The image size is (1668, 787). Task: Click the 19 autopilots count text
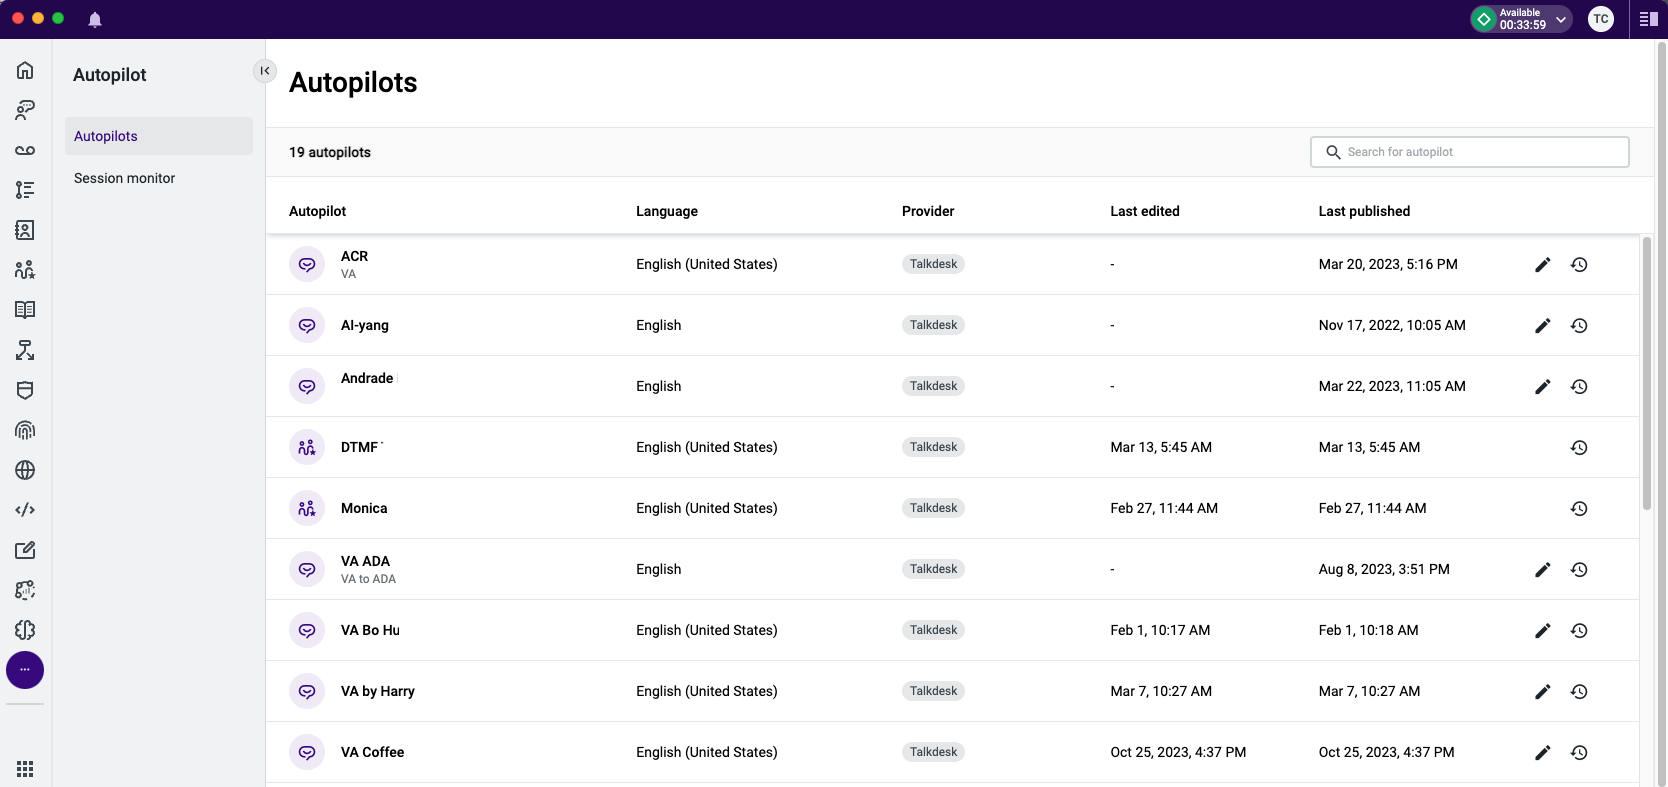(x=330, y=152)
